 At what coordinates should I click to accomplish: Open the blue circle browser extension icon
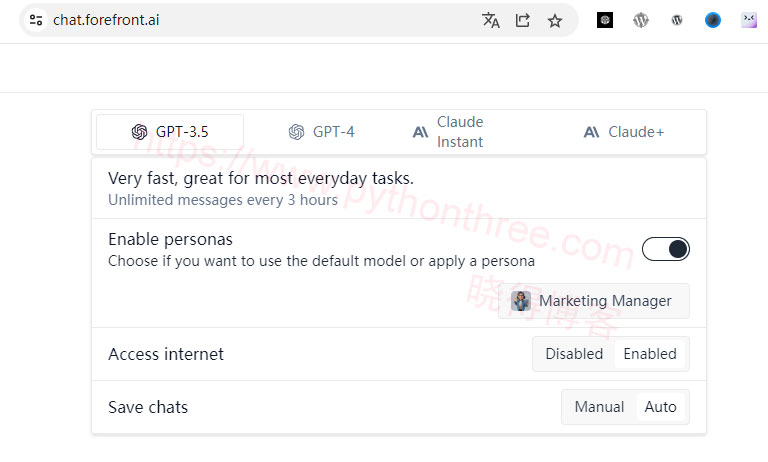coord(713,20)
